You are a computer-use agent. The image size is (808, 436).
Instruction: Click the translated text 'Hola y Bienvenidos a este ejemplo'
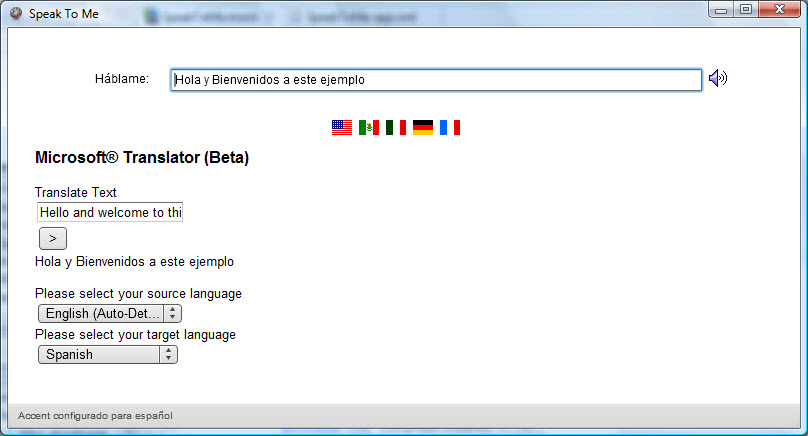tap(134, 262)
